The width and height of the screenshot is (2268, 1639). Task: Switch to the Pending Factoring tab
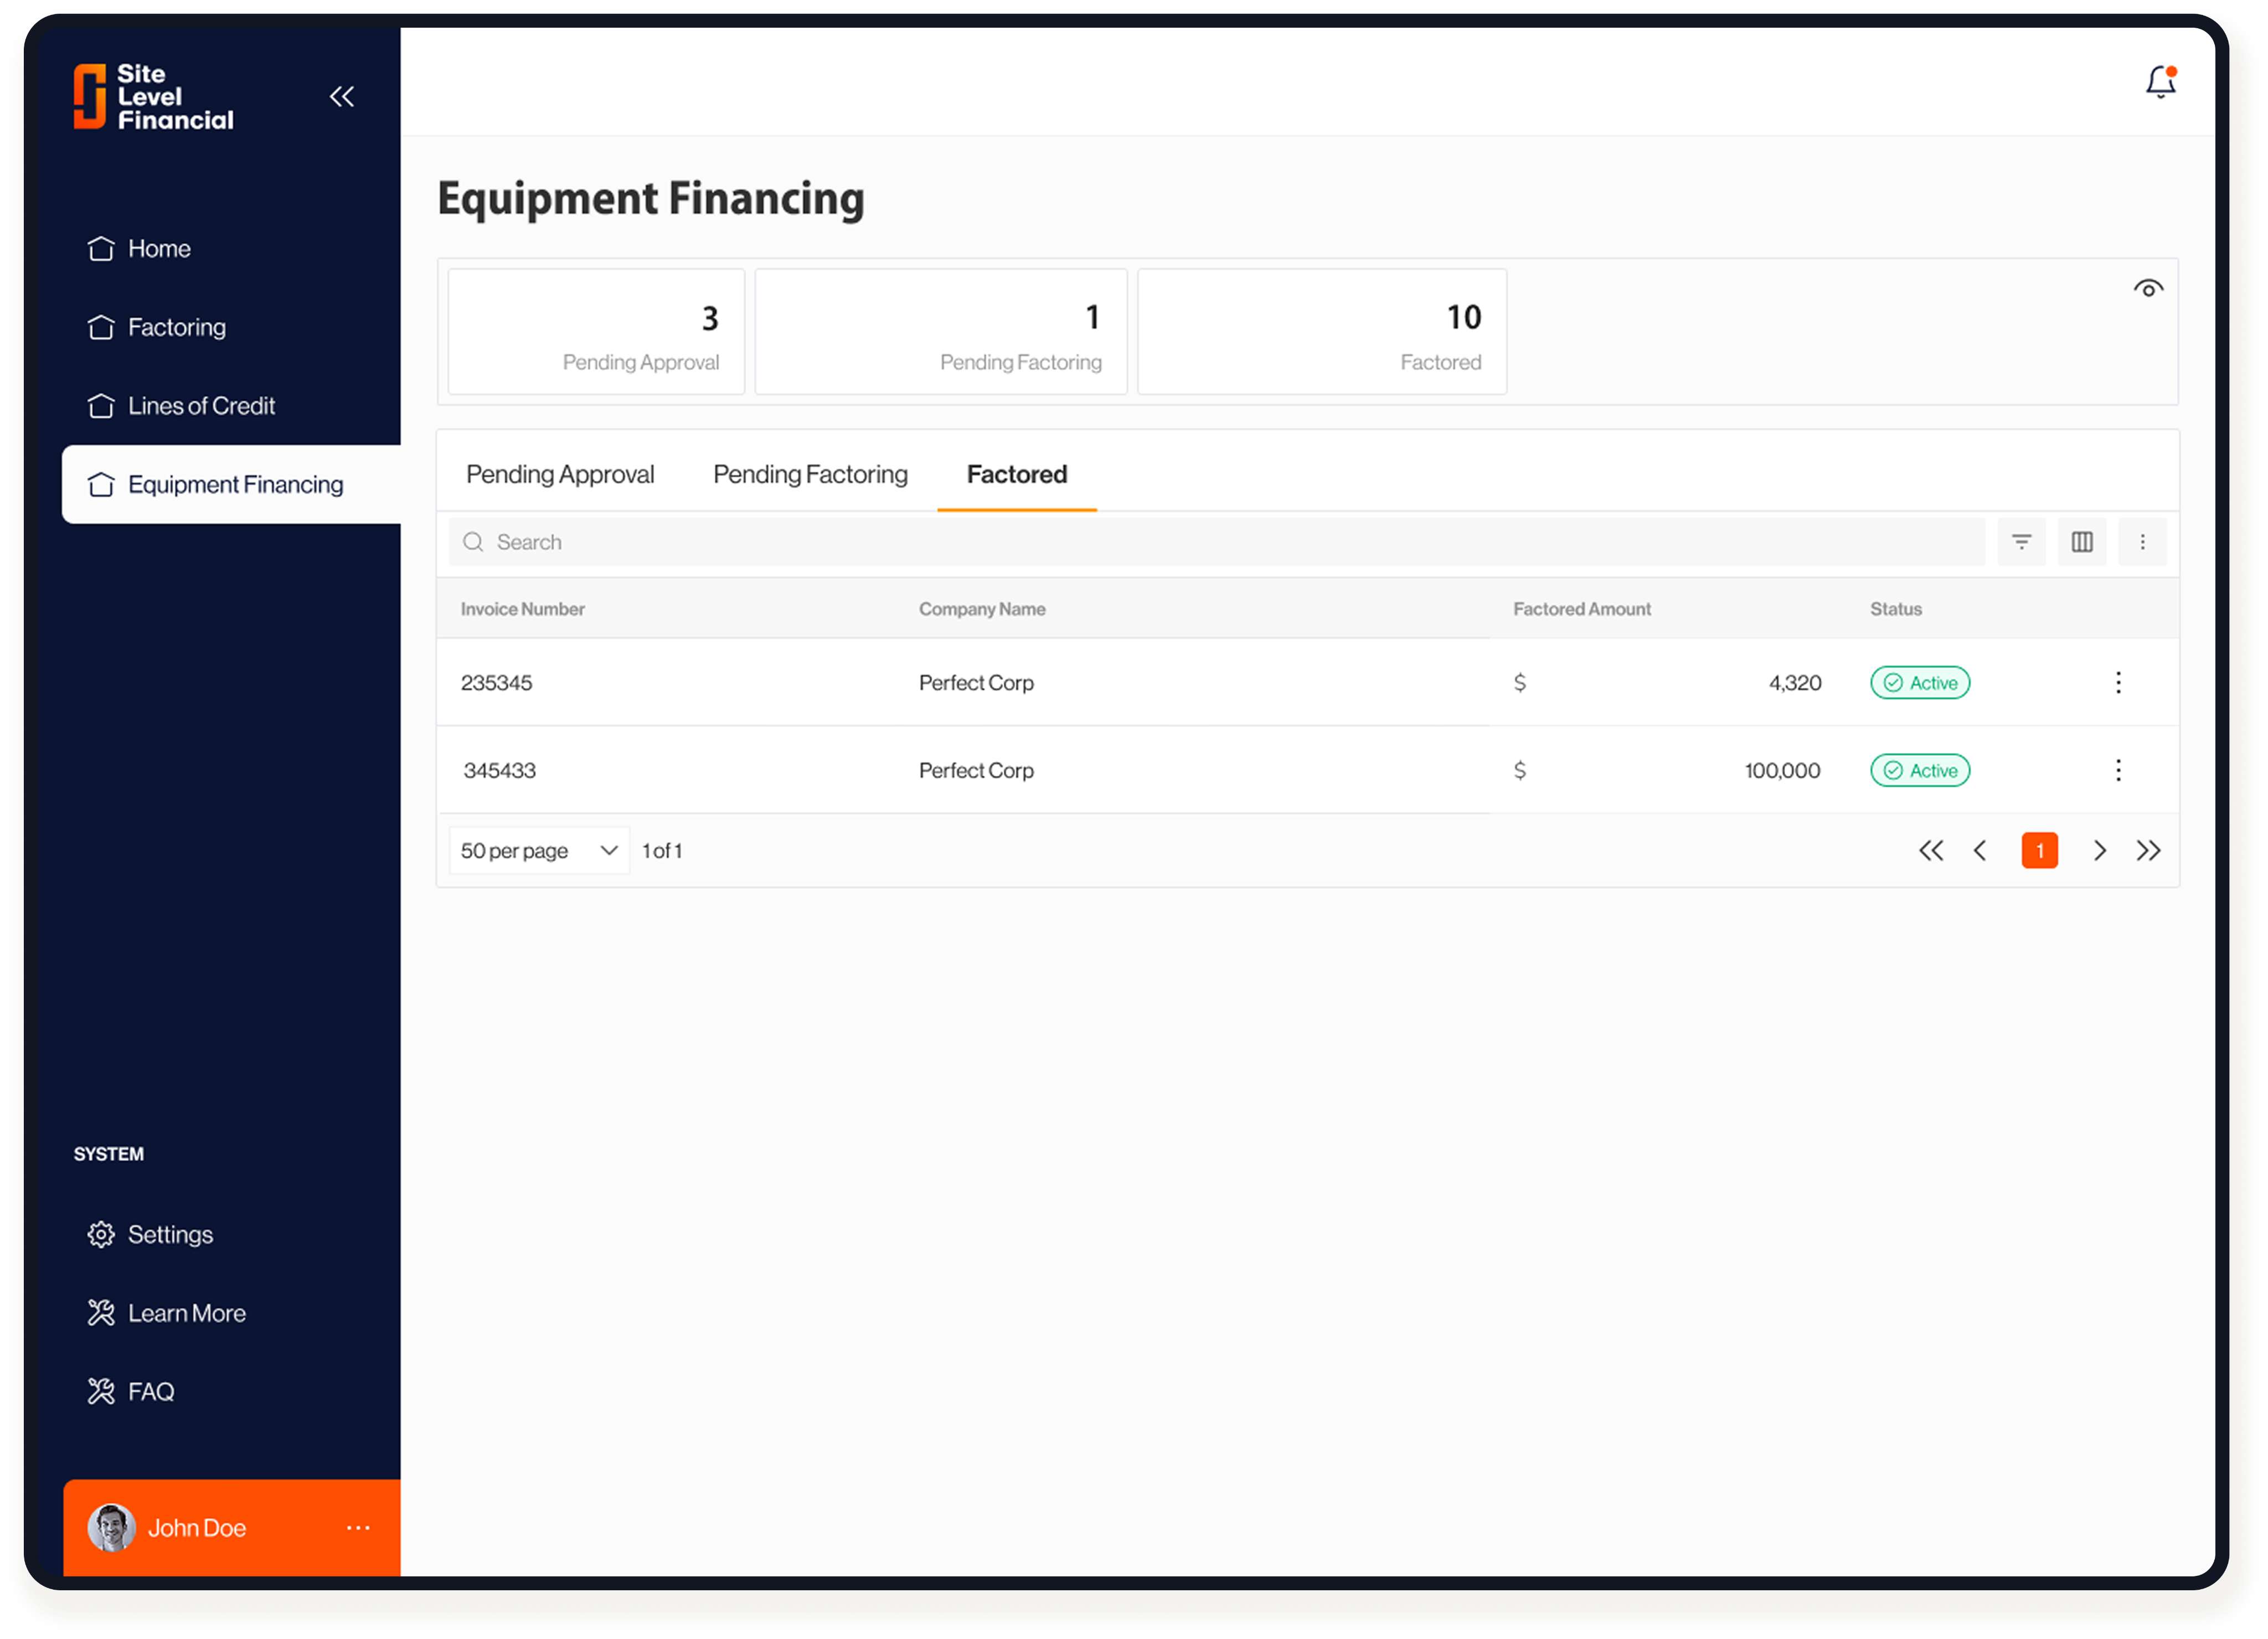click(x=810, y=474)
